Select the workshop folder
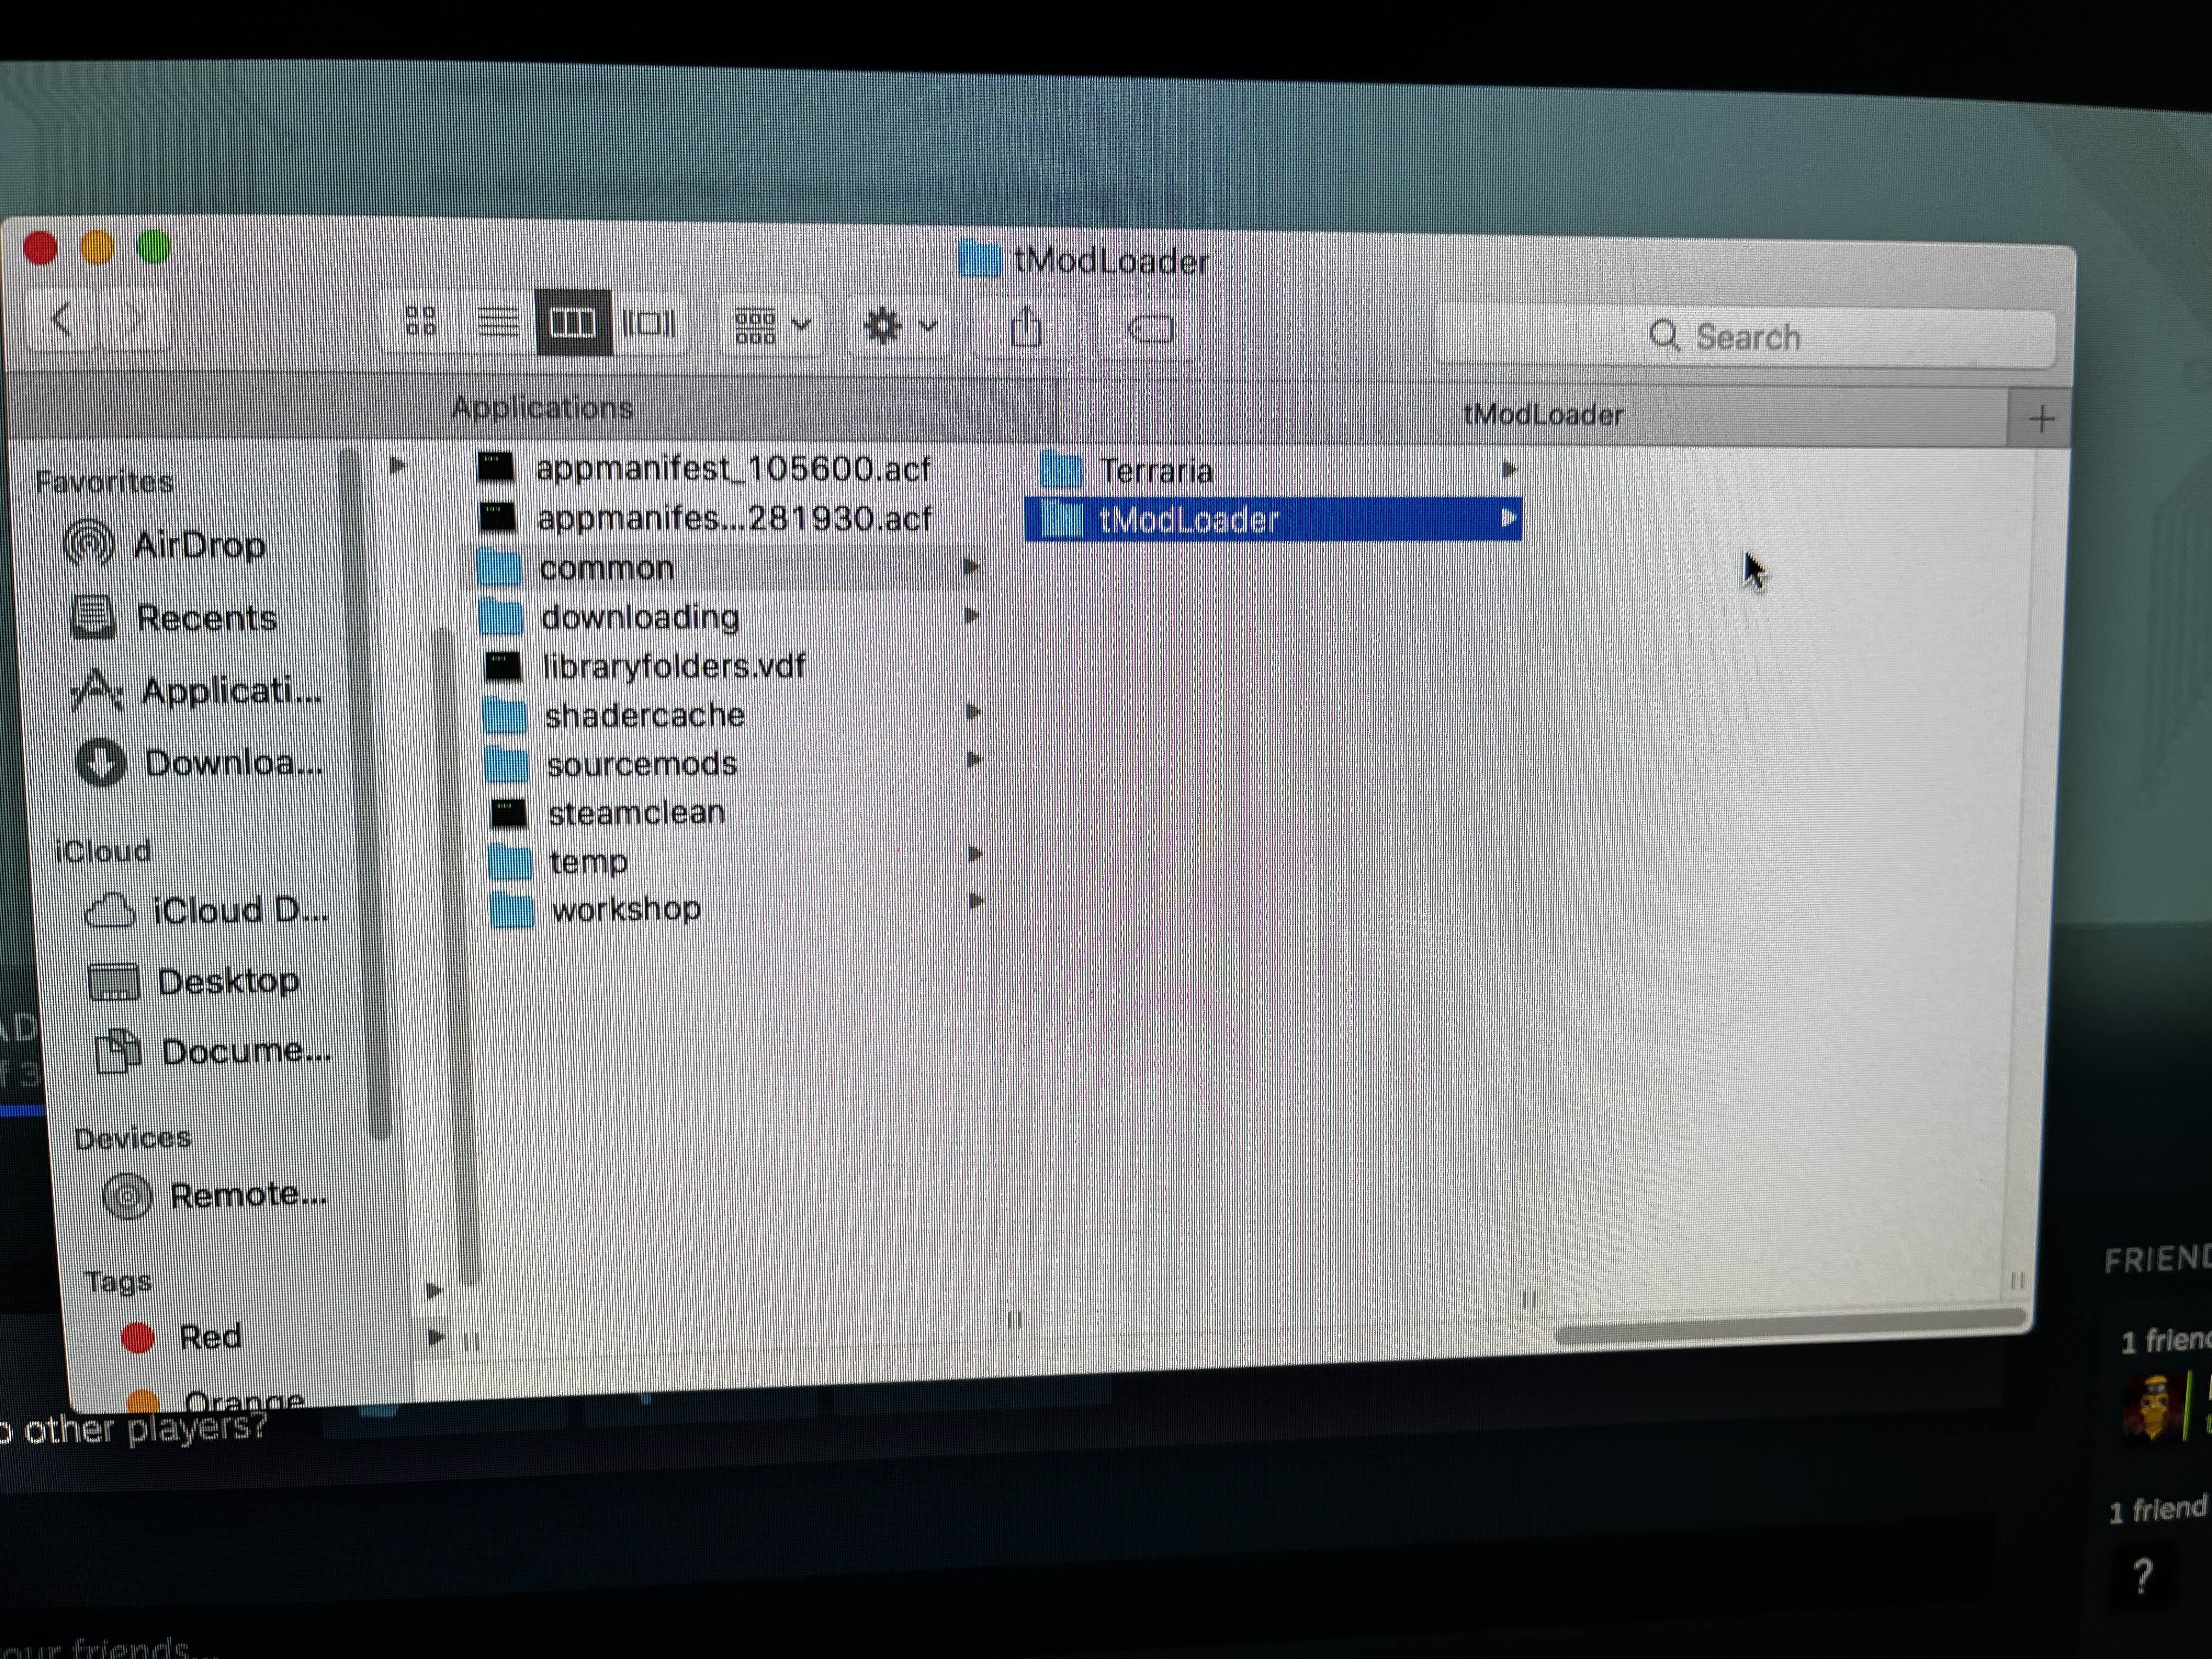Viewport: 2212px width, 1659px height. [x=625, y=909]
